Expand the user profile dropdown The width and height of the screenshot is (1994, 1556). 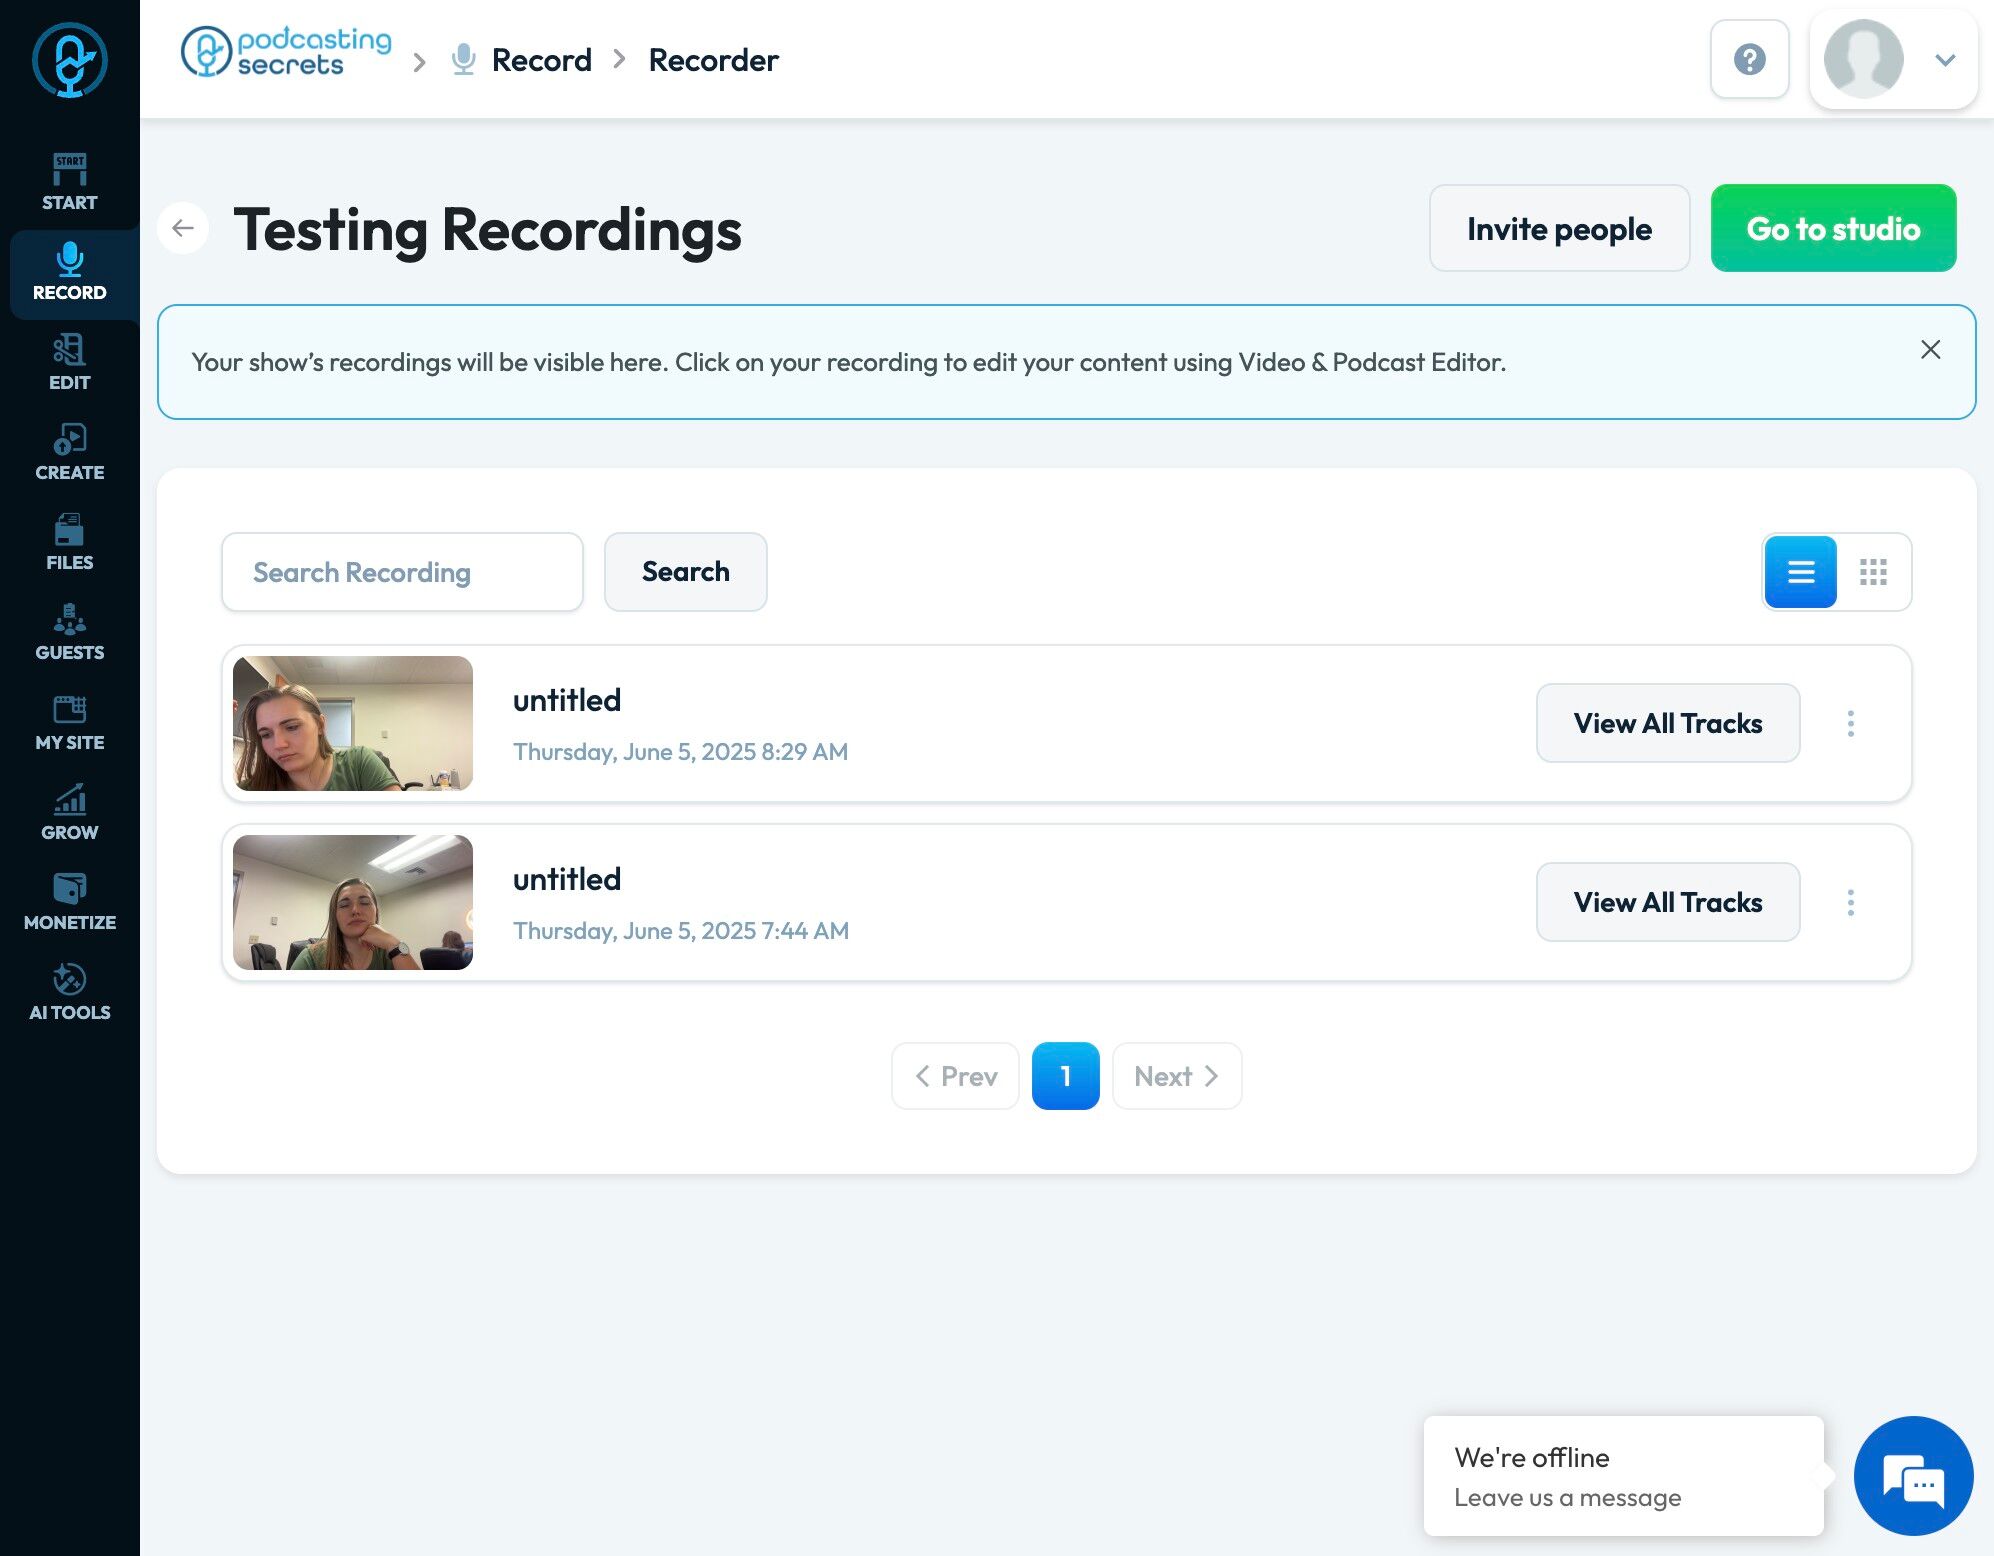[x=1944, y=60]
